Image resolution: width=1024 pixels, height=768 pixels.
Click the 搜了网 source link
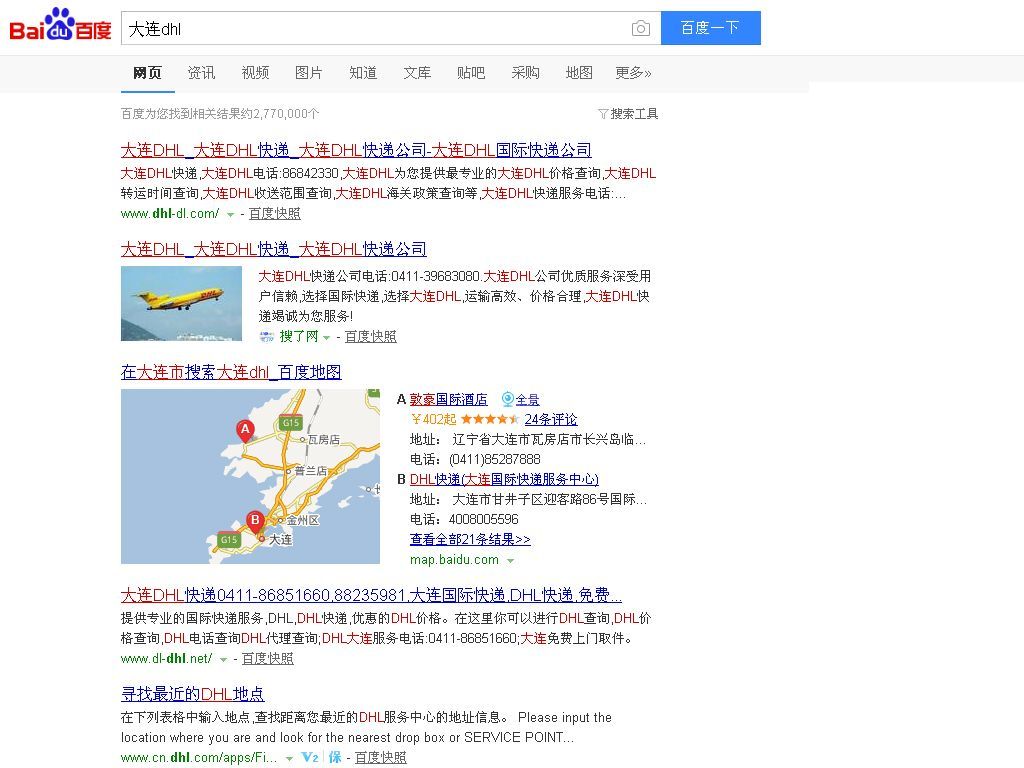pyautogui.click(x=298, y=336)
